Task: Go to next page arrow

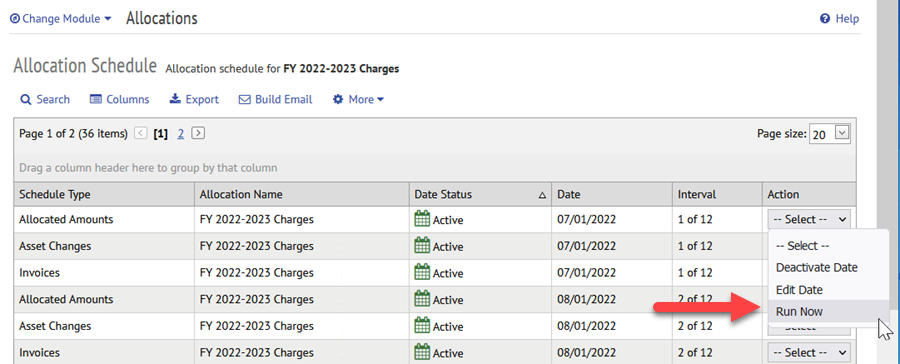Action: (x=198, y=133)
